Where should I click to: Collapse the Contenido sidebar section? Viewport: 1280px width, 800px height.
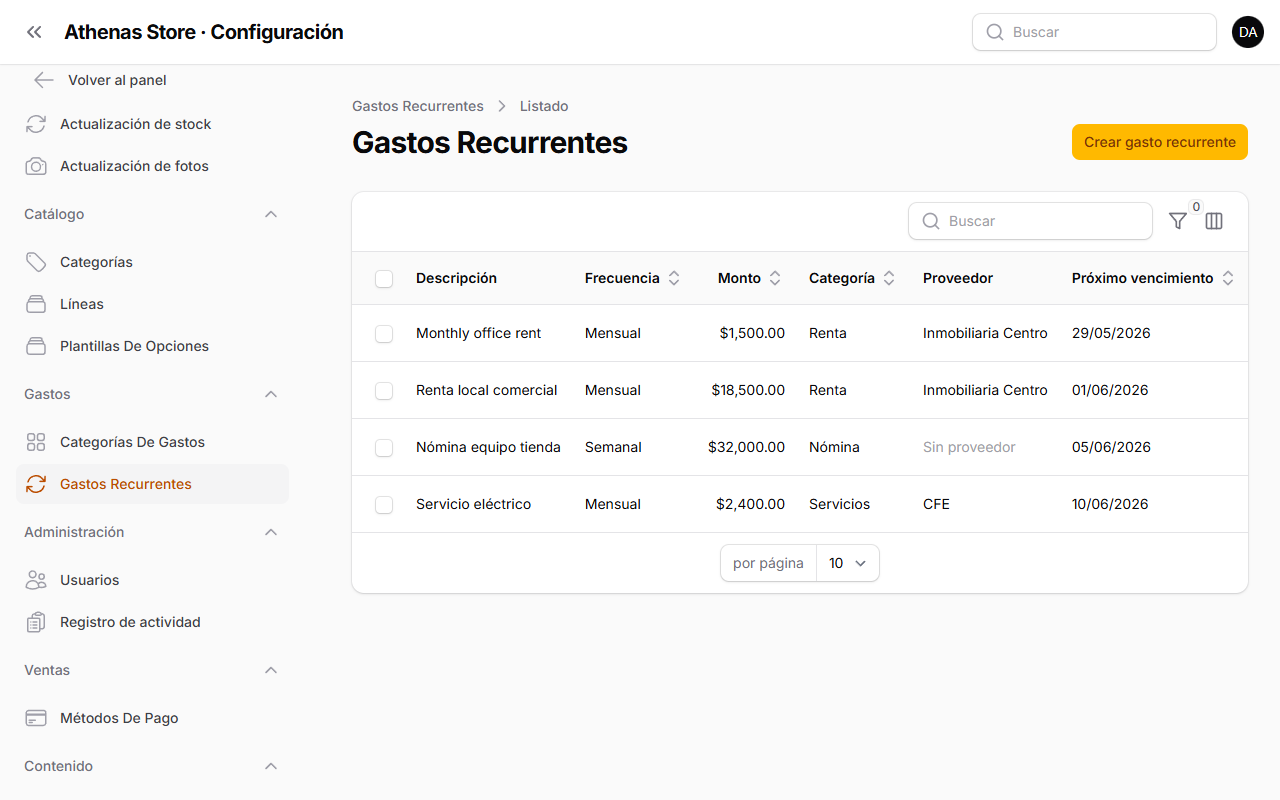point(271,766)
